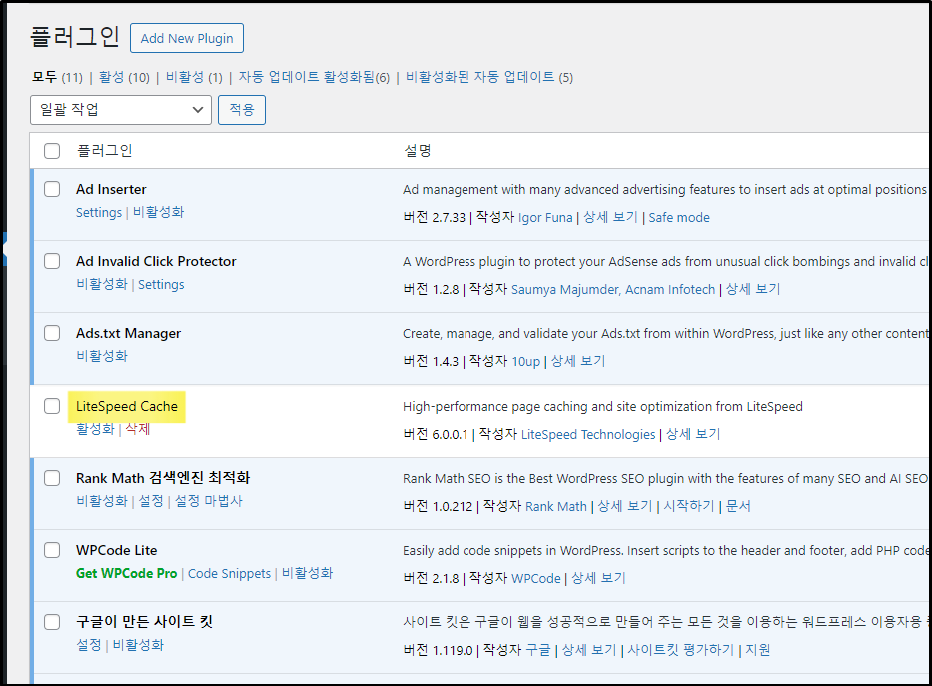Click the 플러그인 column header
Screen dimensions: 932x686
(x=105, y=151)
